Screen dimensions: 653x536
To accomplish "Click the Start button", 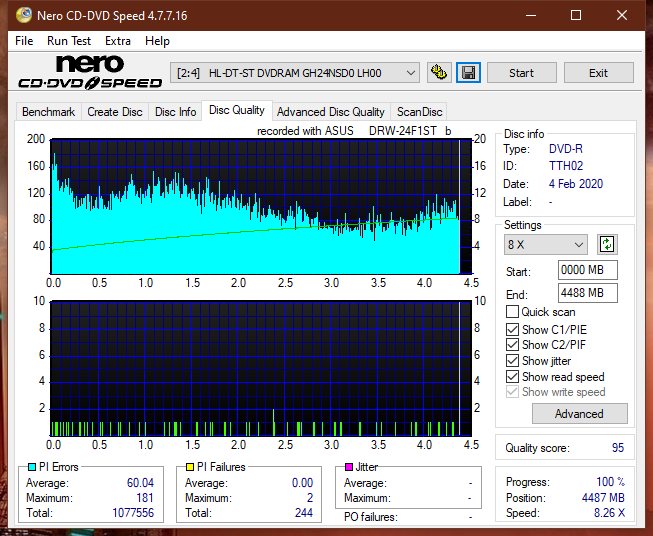I will coord(521,73).
